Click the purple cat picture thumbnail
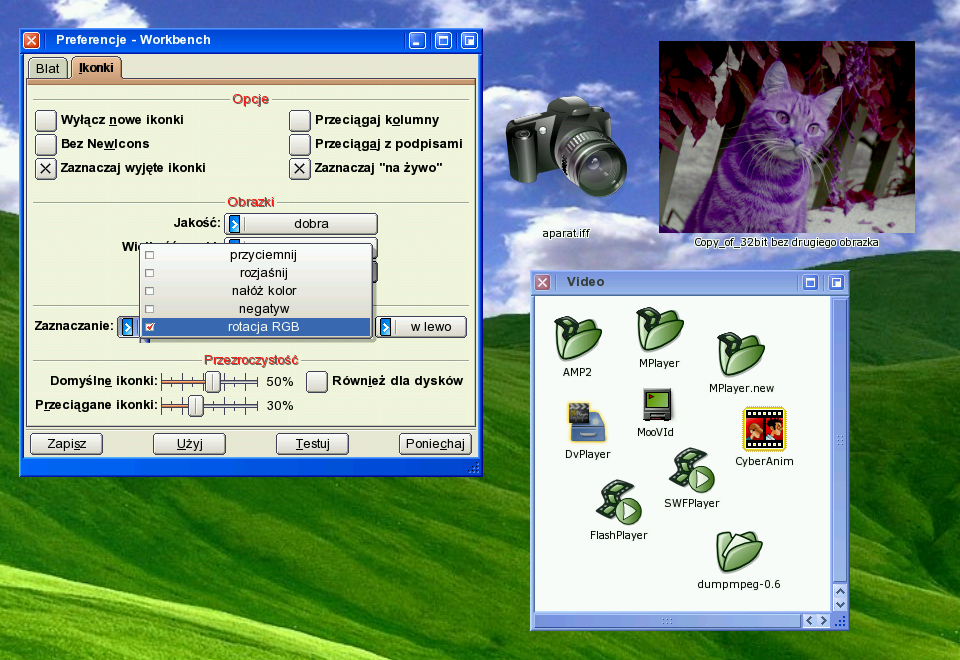960x660 pixels. [786, 136]
